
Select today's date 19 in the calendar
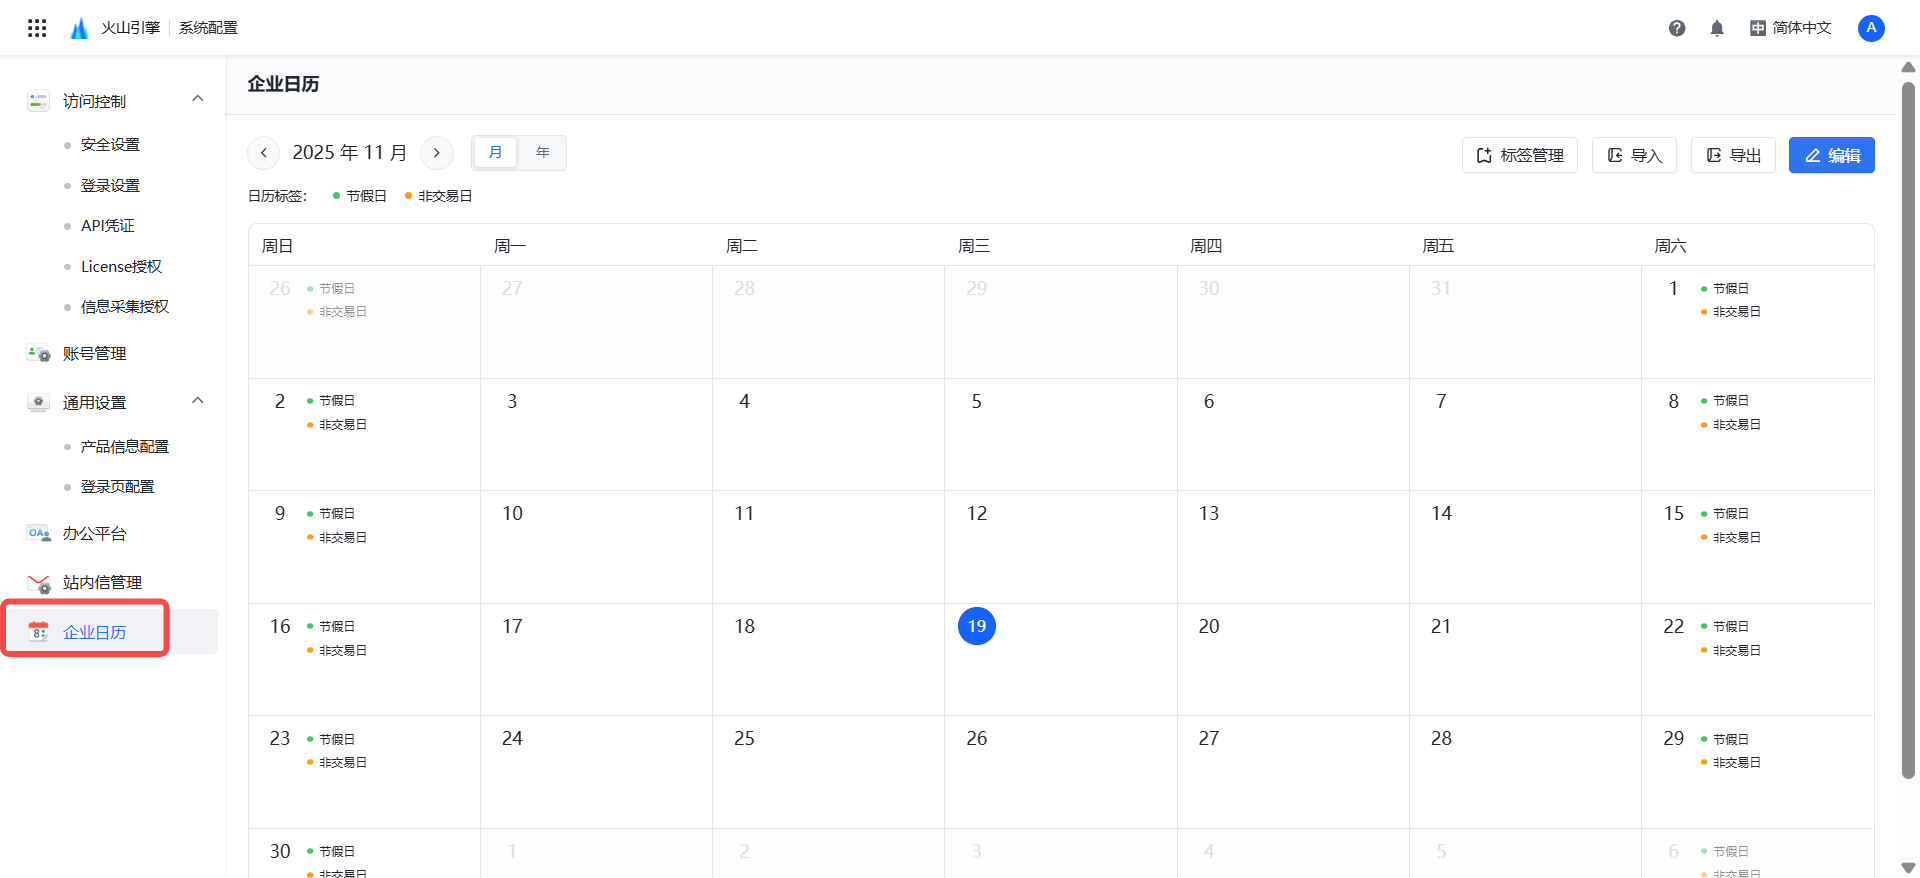[x=976, y=626]
